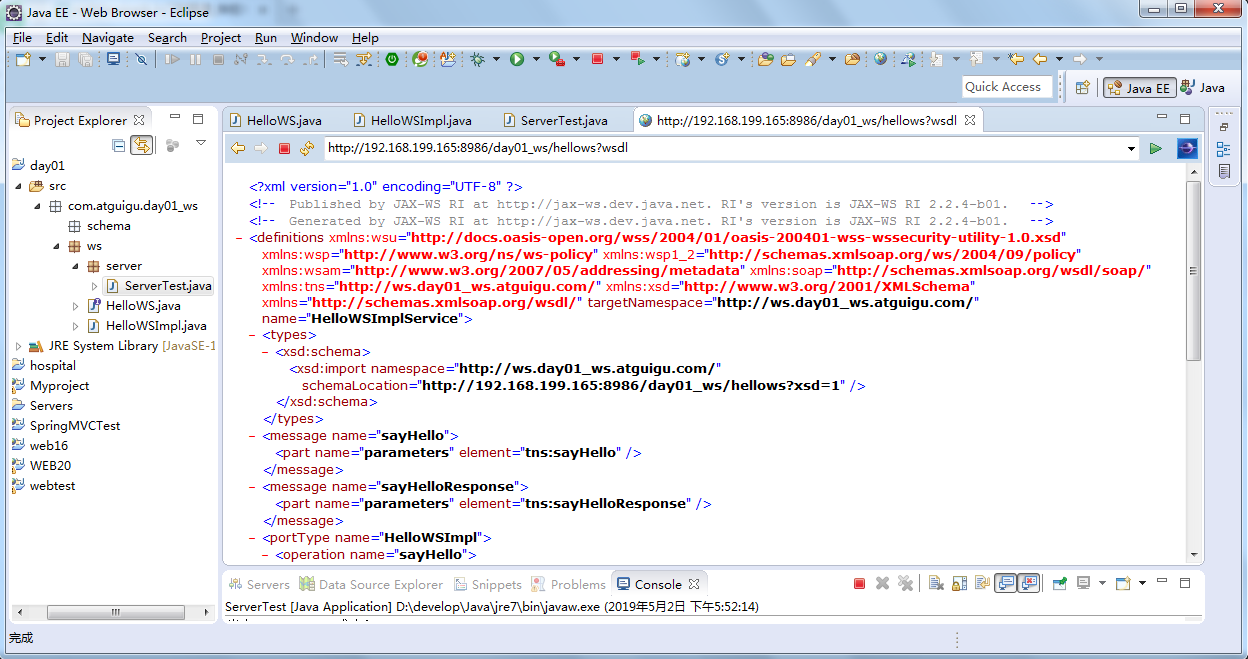Image resolution: width=1248 pixels, height=659 pixels.
Task: Click the Display Selected Console icon
Action: click(x=1083, y=583)
